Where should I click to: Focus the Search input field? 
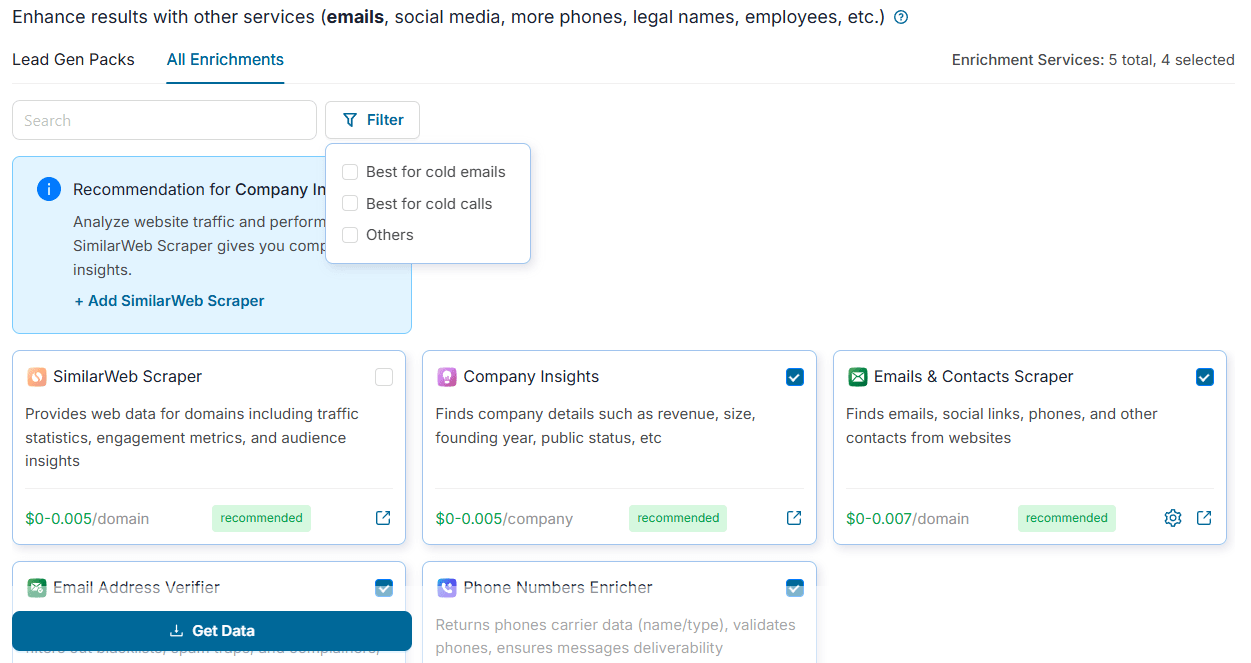[x=164, y=120]
